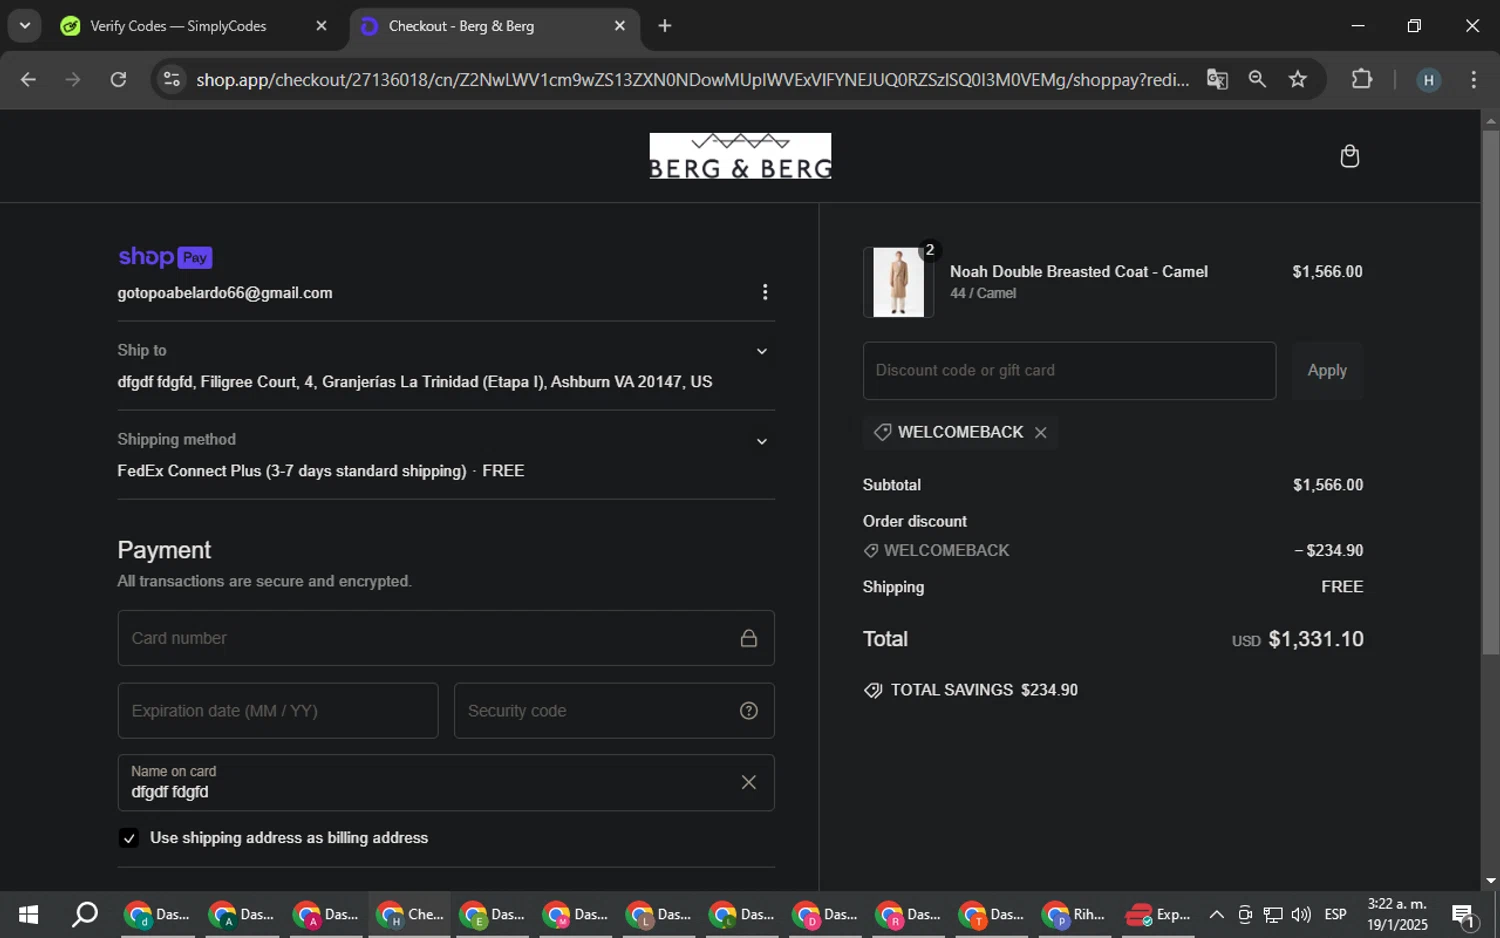This screenshot has width=1500, height=938.
Task: Focus the Card number field
Action: click(446, 638)
